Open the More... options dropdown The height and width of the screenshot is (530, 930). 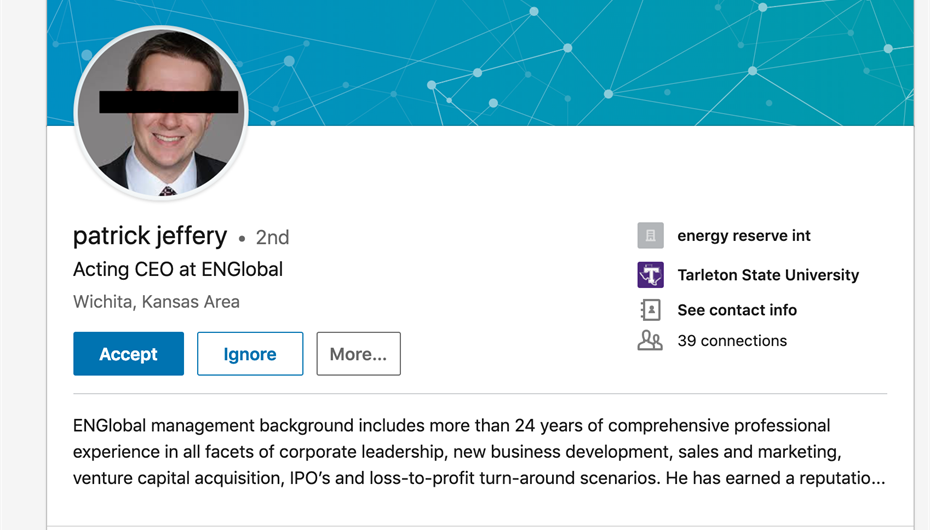click(358, 354)
